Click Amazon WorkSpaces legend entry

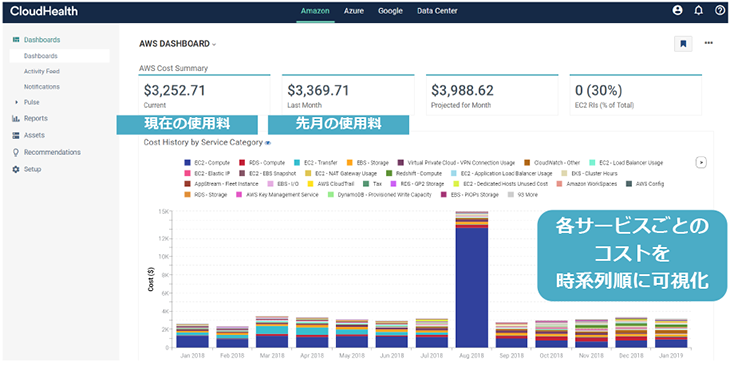point(587,184)
